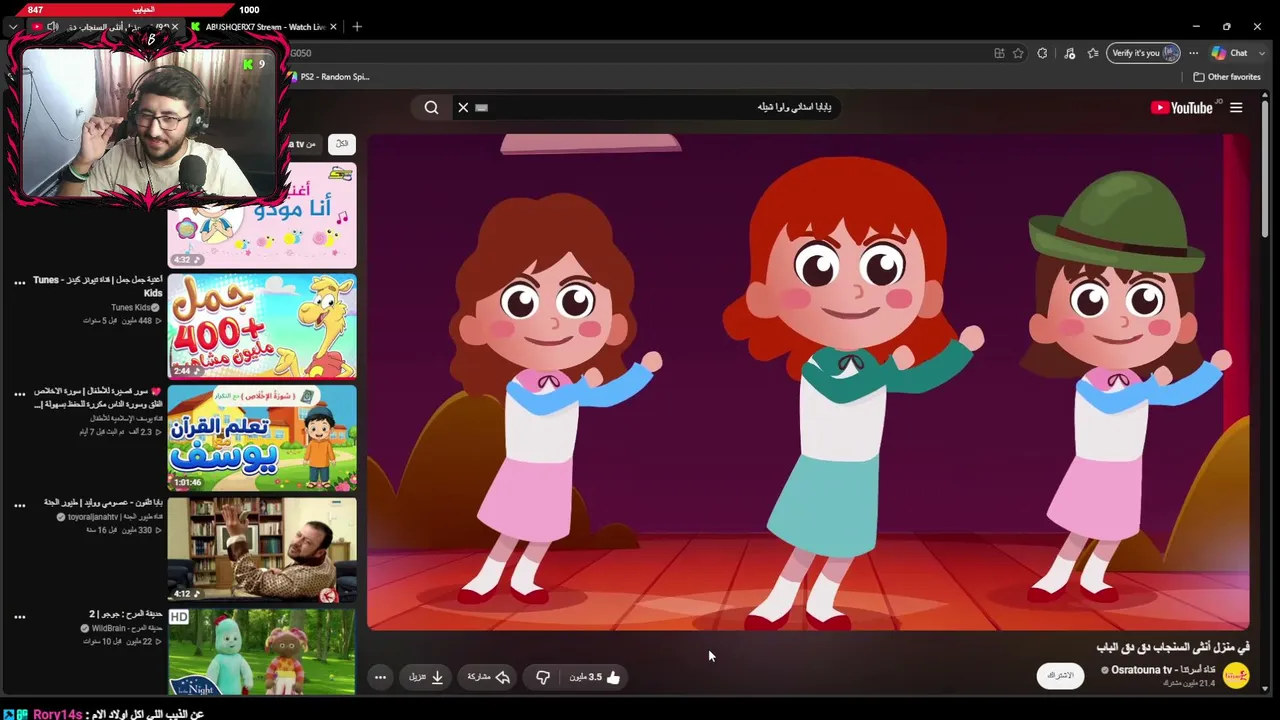Click the main video player
The image size is (1280, 720).
coord(808,382)
